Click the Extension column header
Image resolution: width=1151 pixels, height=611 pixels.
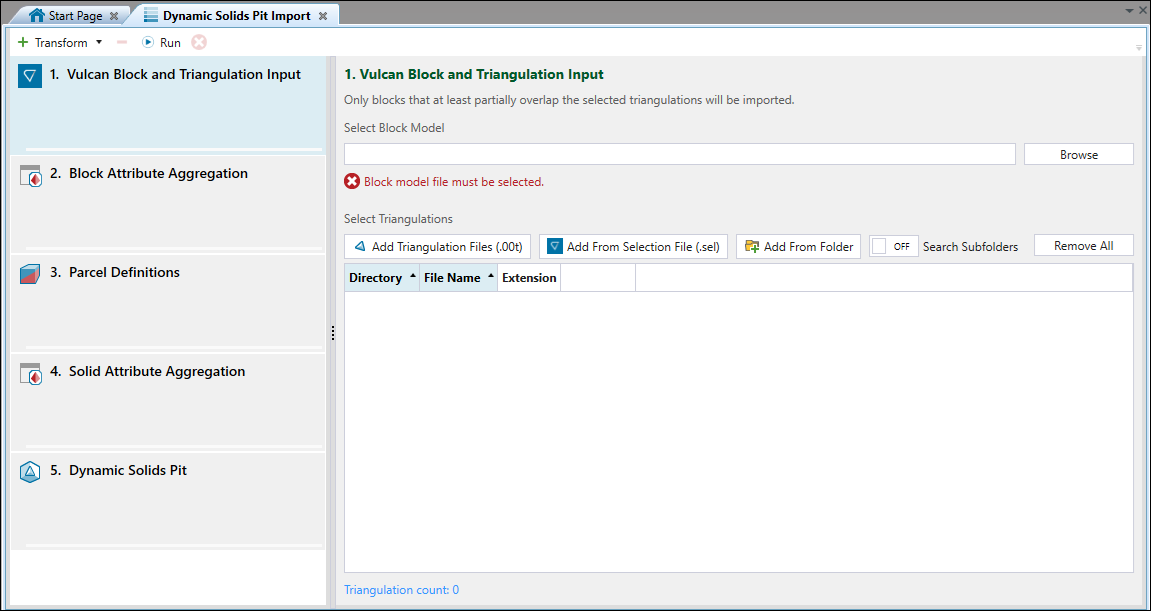coord(529,278)
